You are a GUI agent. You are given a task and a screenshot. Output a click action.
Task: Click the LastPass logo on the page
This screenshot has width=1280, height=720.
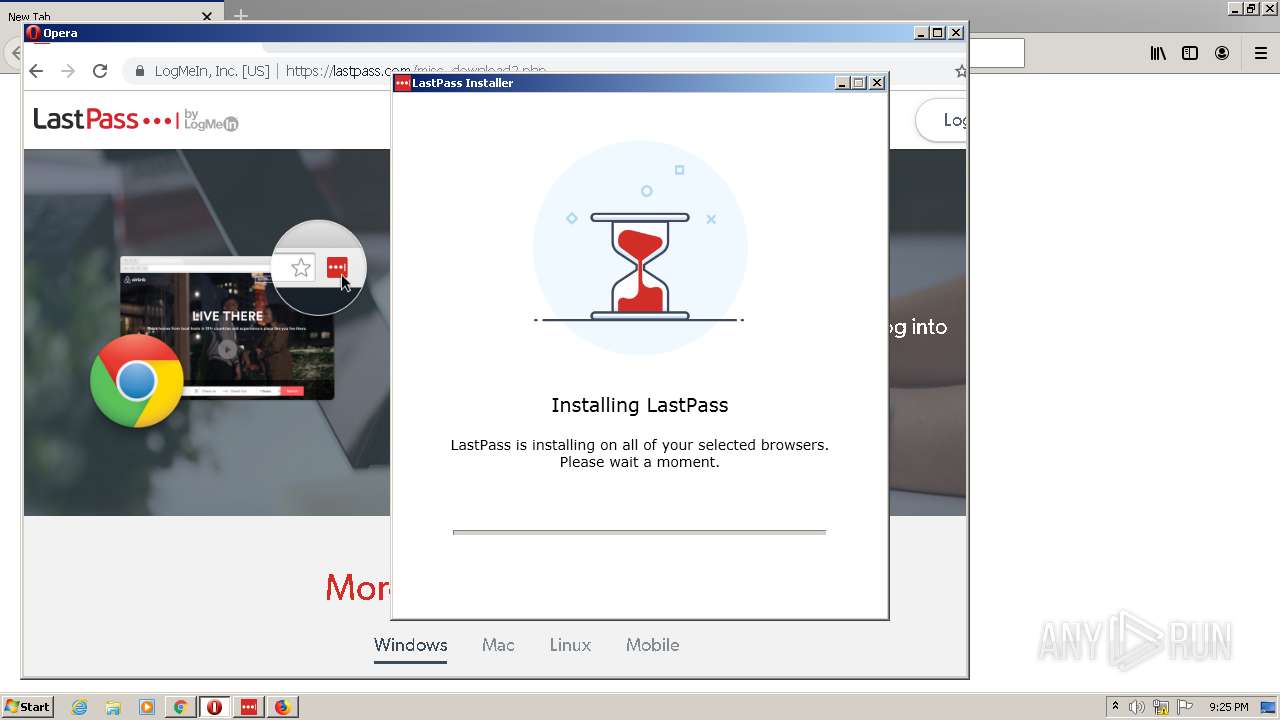tap(135, 120)
